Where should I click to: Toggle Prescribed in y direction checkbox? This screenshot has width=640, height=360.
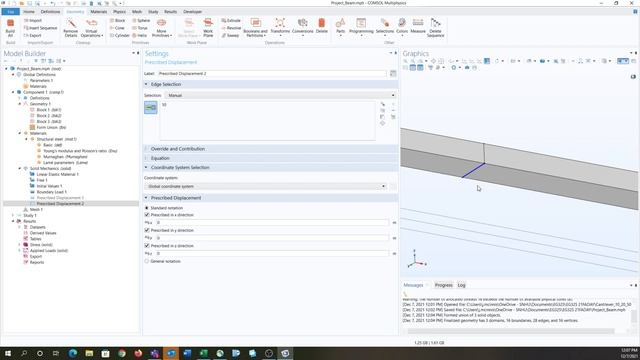point(147,230)
